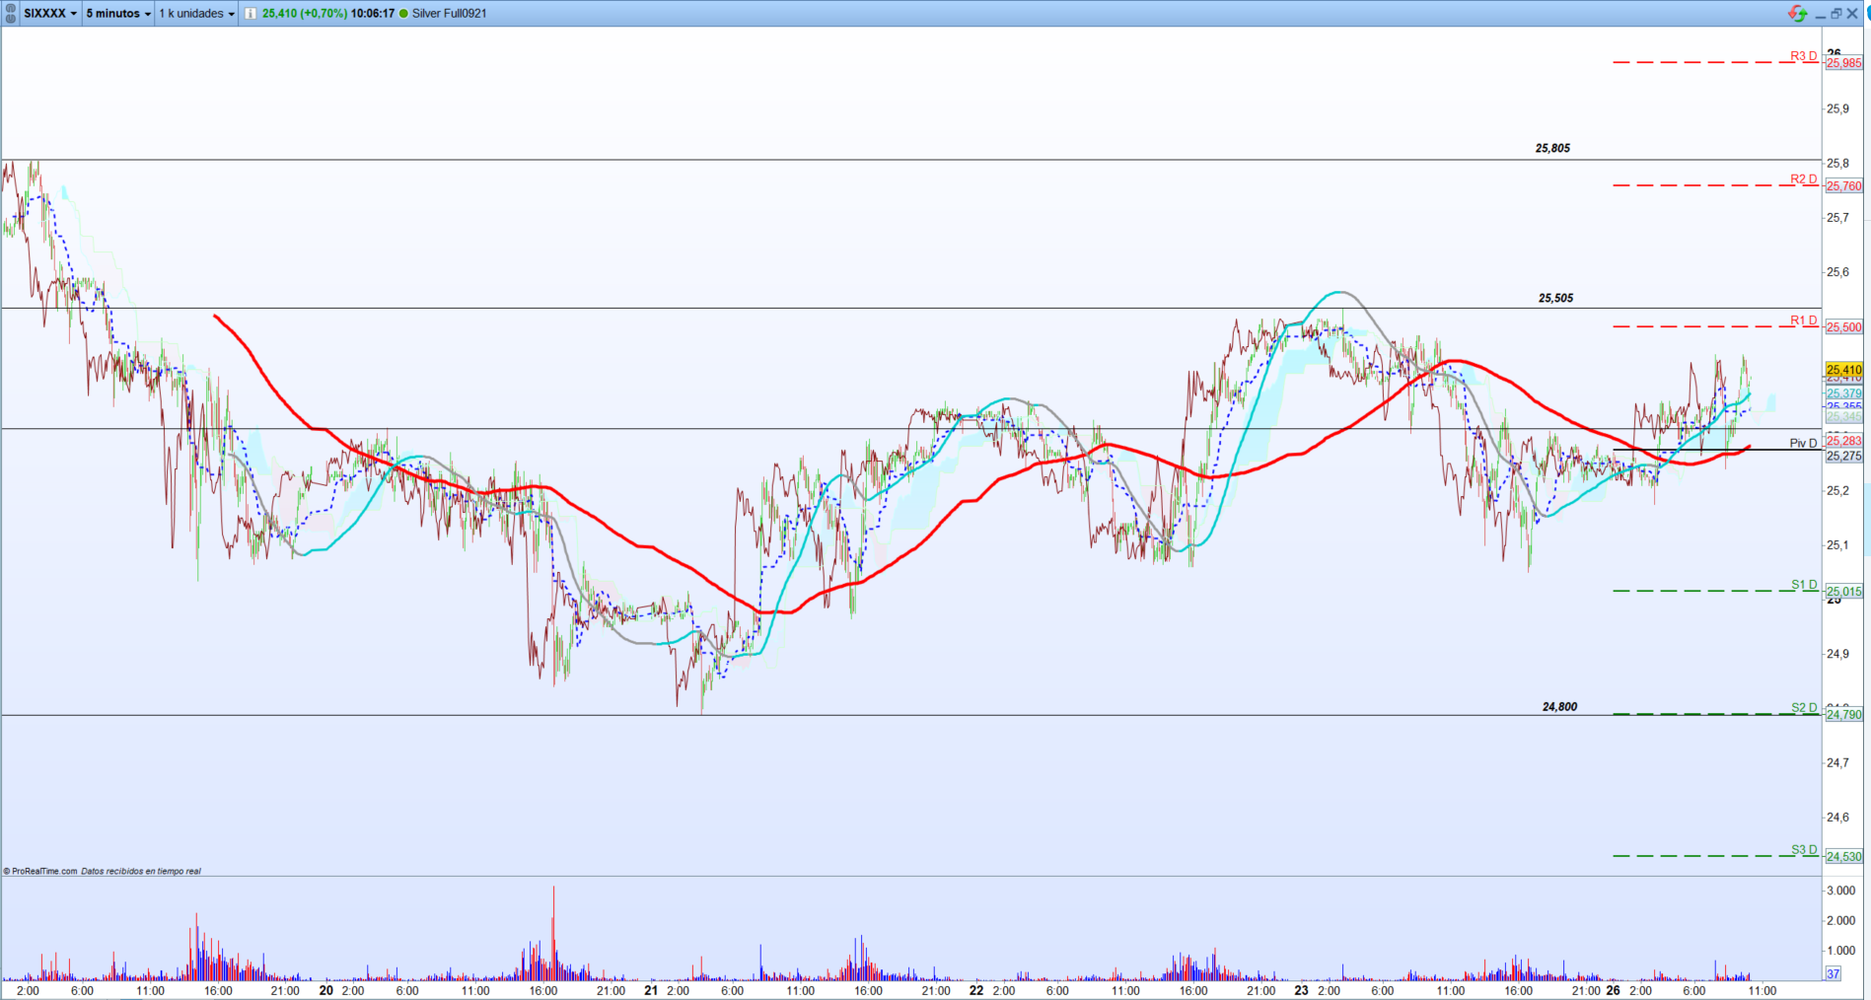Click the 24,800 horizontal line label
Viewport: 1871px width, 1000px height.
(1560, 707)
